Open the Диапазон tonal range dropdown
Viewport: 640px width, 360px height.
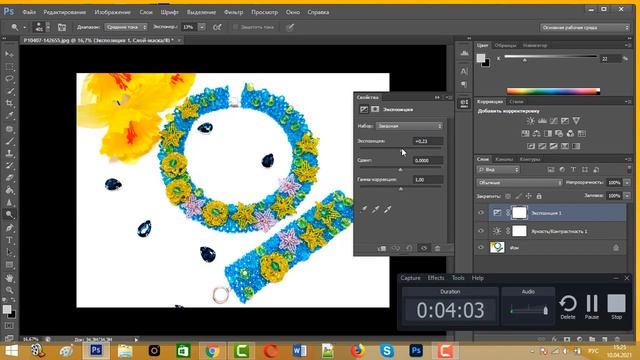click(x=126, y=27)
